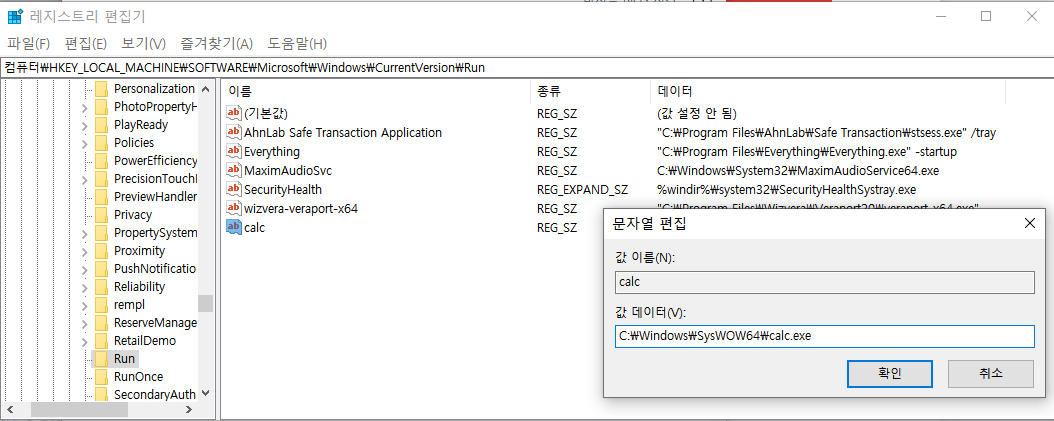This screenshot has width=1054, height=421.
Task: Click the 값 데이터 input field
Action: [825, 336]
